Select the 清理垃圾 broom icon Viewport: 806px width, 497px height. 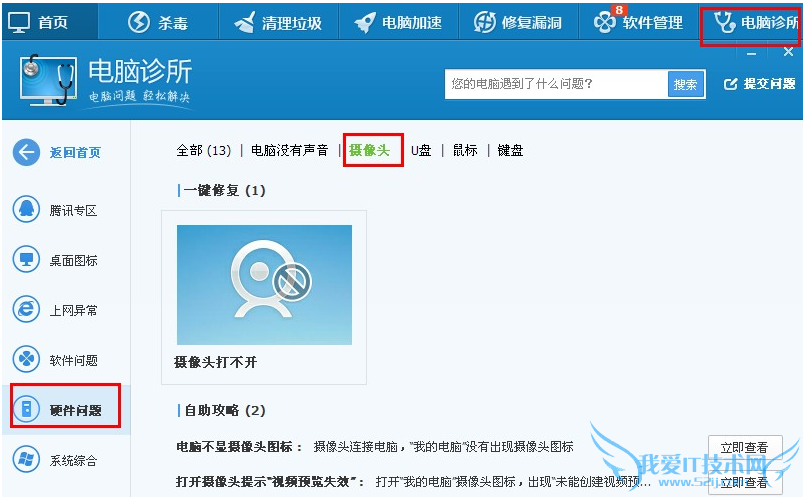244,22
